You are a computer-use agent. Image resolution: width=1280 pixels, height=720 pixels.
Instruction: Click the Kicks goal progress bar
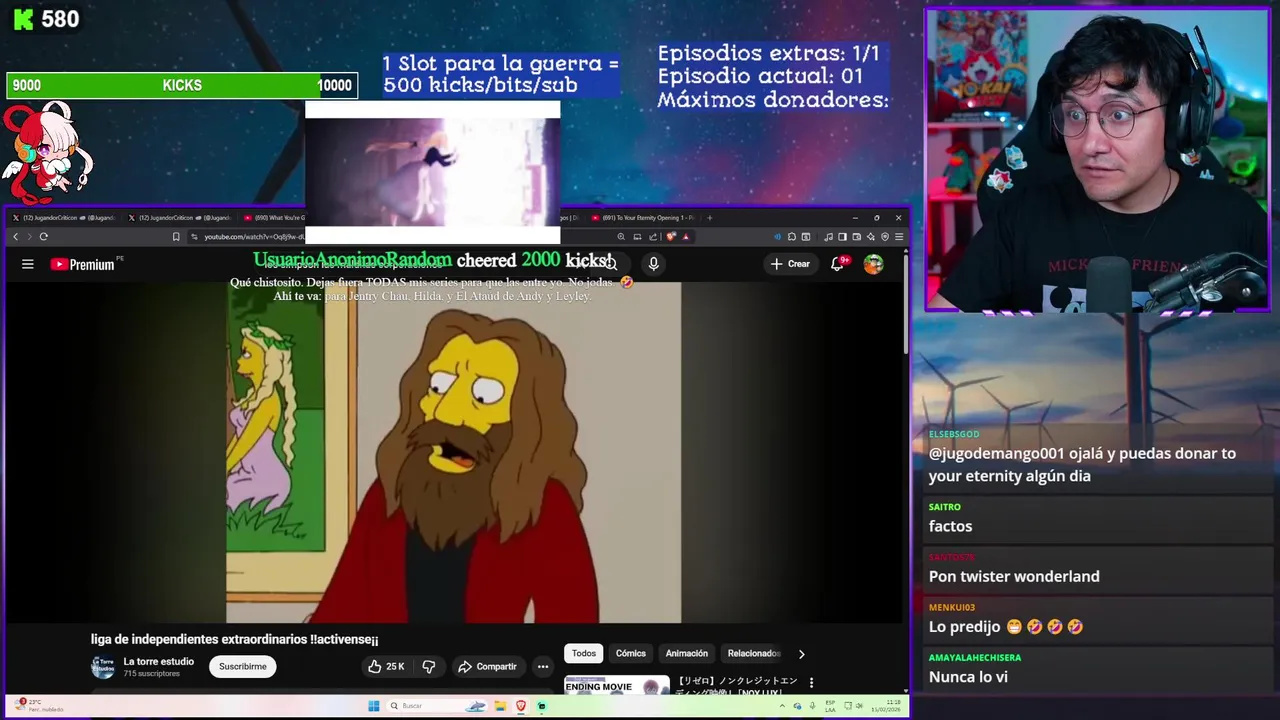pos(181,86)
